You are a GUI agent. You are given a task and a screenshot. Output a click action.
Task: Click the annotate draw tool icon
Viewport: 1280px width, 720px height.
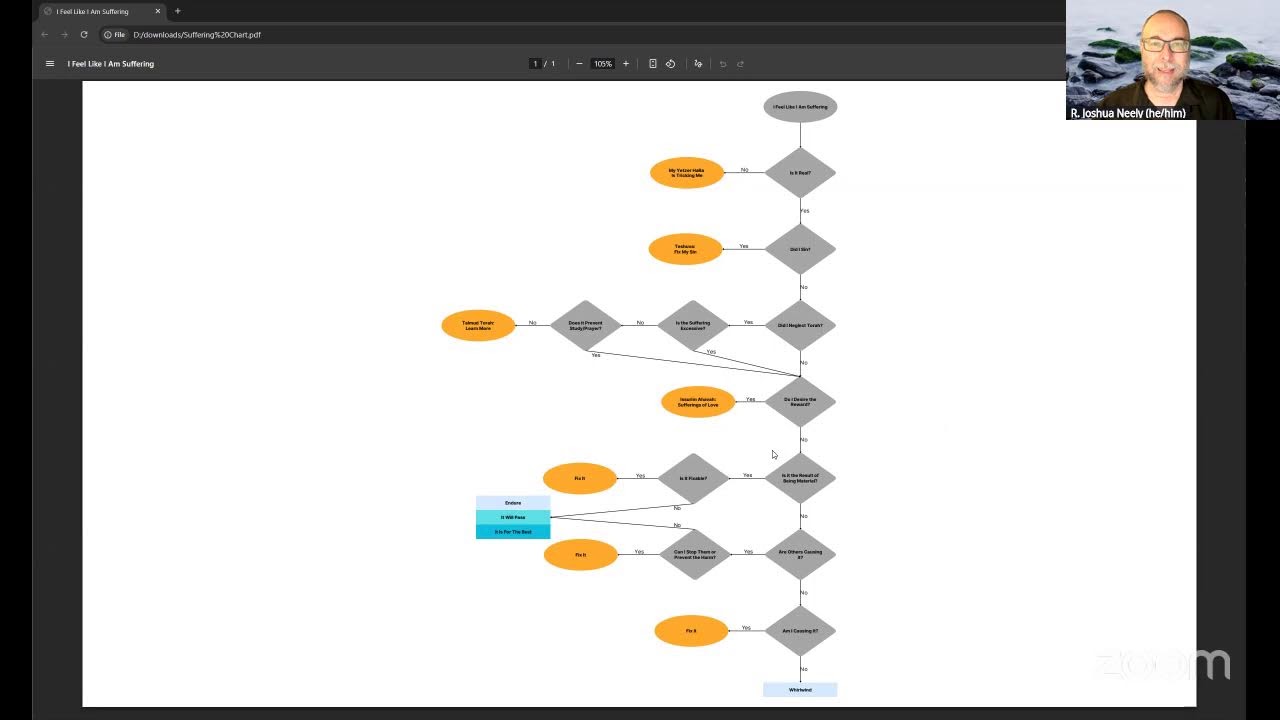click(x=698, y=64)
